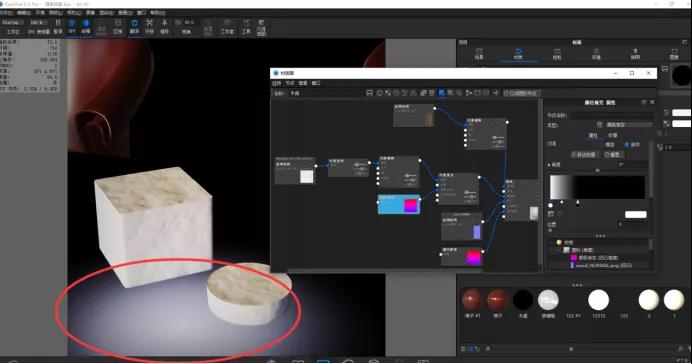Viewport: 692px width, 364px height.
Task: Click the refresh reset button in node properties
Action: (614, 154)
